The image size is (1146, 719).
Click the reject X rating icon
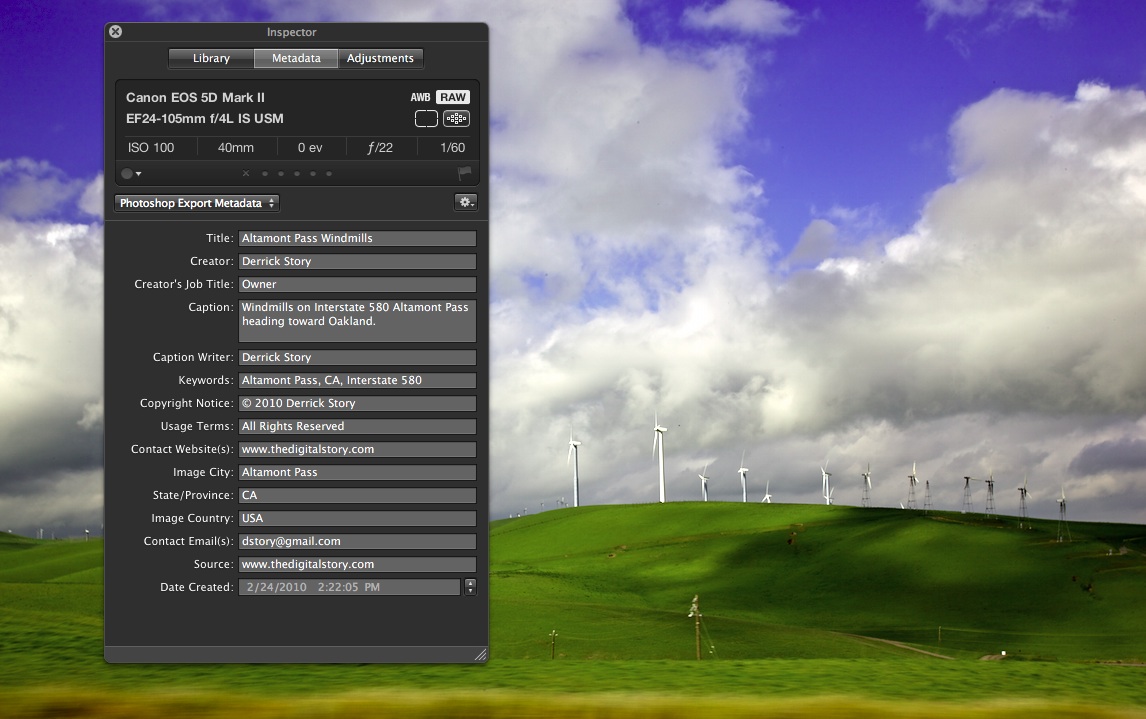pos(246,174)
